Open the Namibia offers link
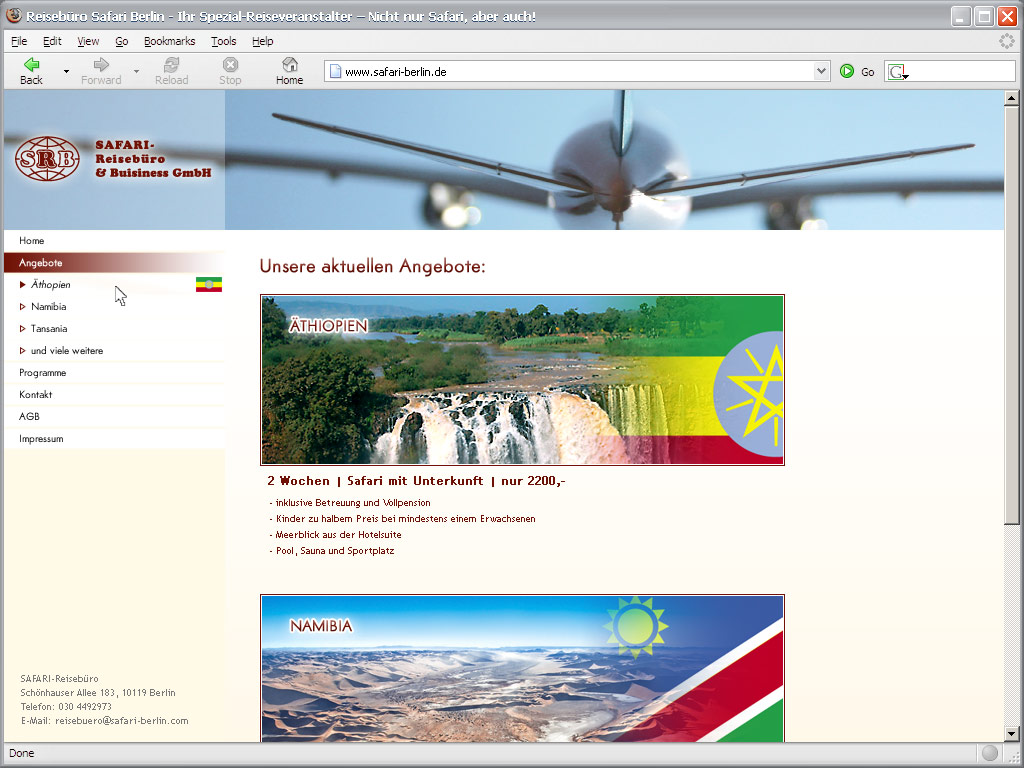The width and height of the screenshot is (1024, 768). coord(49,307)
